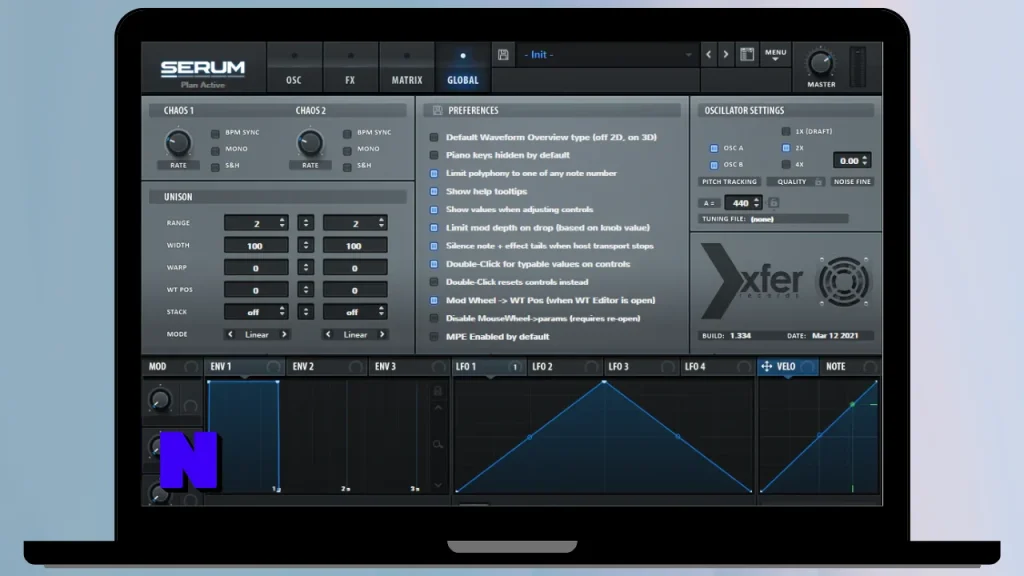Enable MPE Enabled by default
1024x576 pixels.
434,337
